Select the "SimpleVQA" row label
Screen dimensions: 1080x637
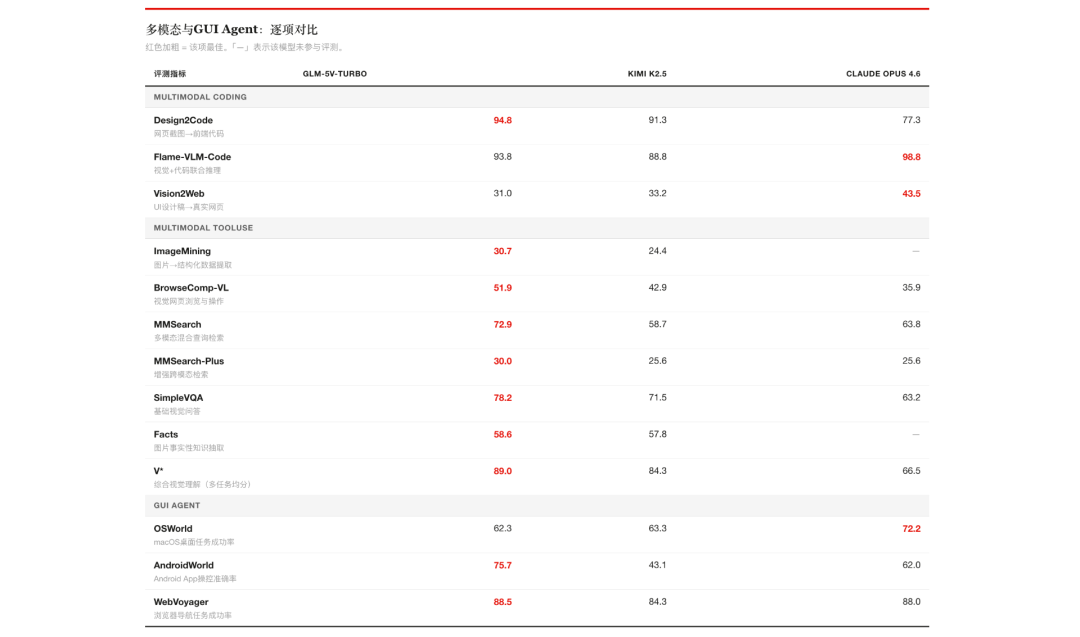pyautogui.click(x=178, y=397)
